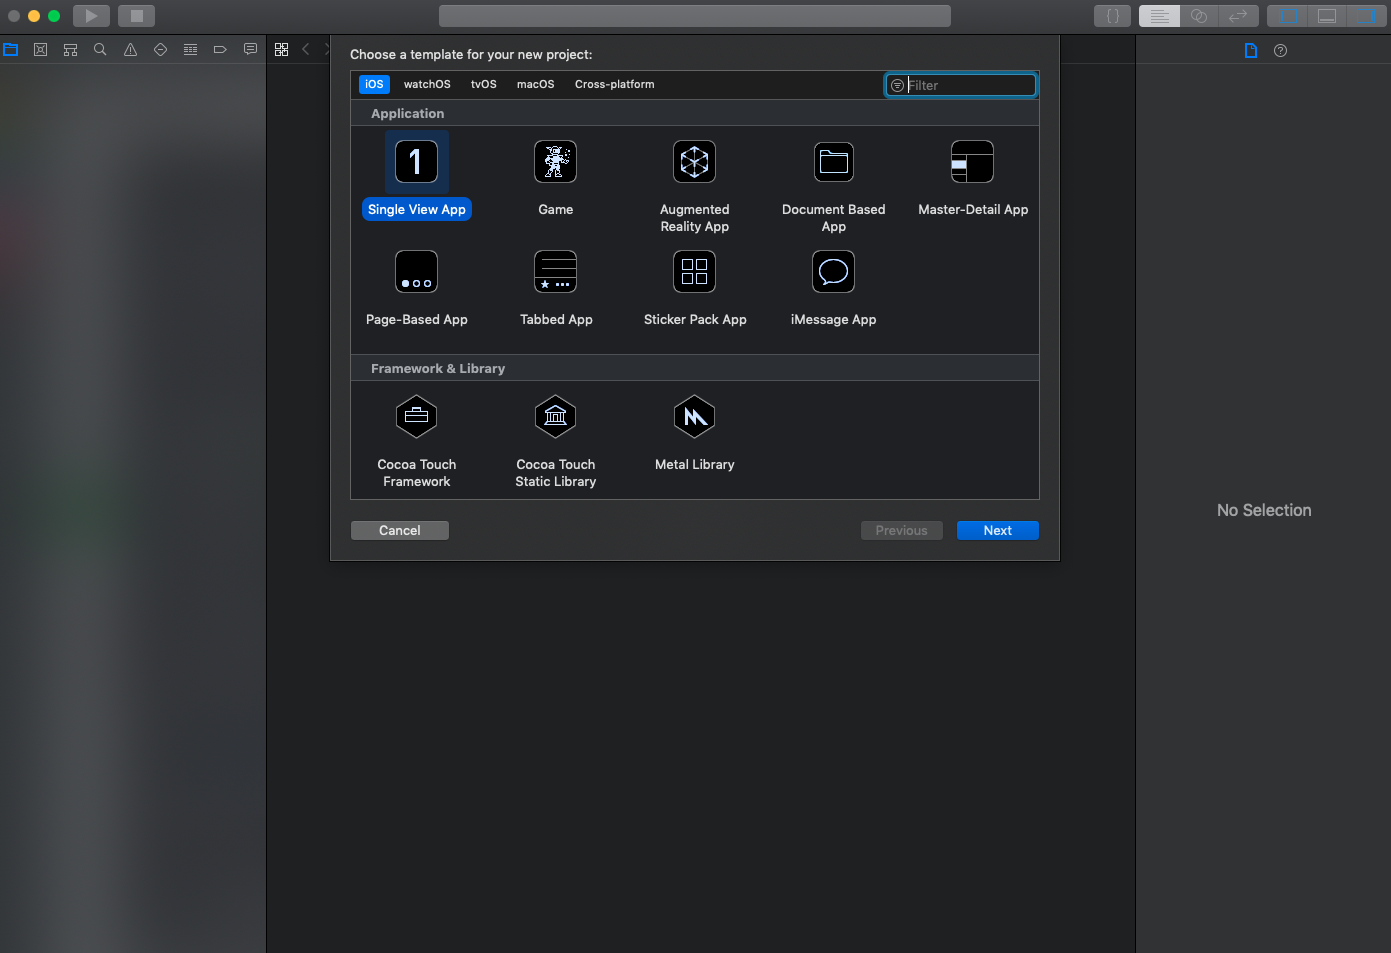Select the iMessage App template
1391x953 pixels.
pyautogui.click(x=833, y=272)
